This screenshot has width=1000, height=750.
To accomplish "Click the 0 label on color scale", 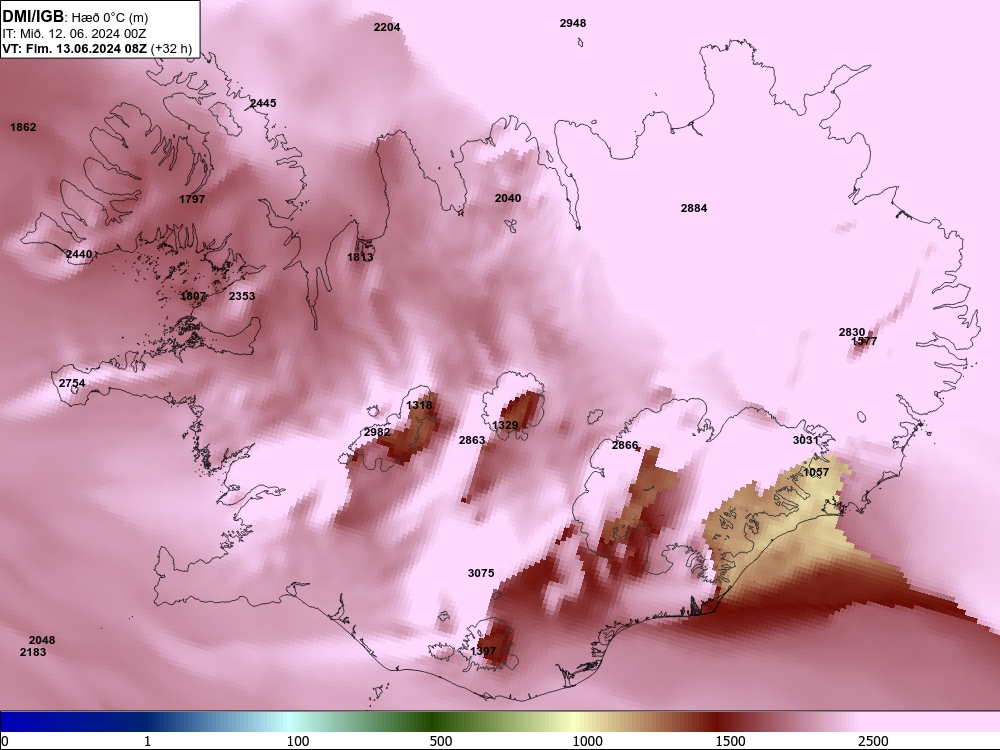I will [5, 741].
